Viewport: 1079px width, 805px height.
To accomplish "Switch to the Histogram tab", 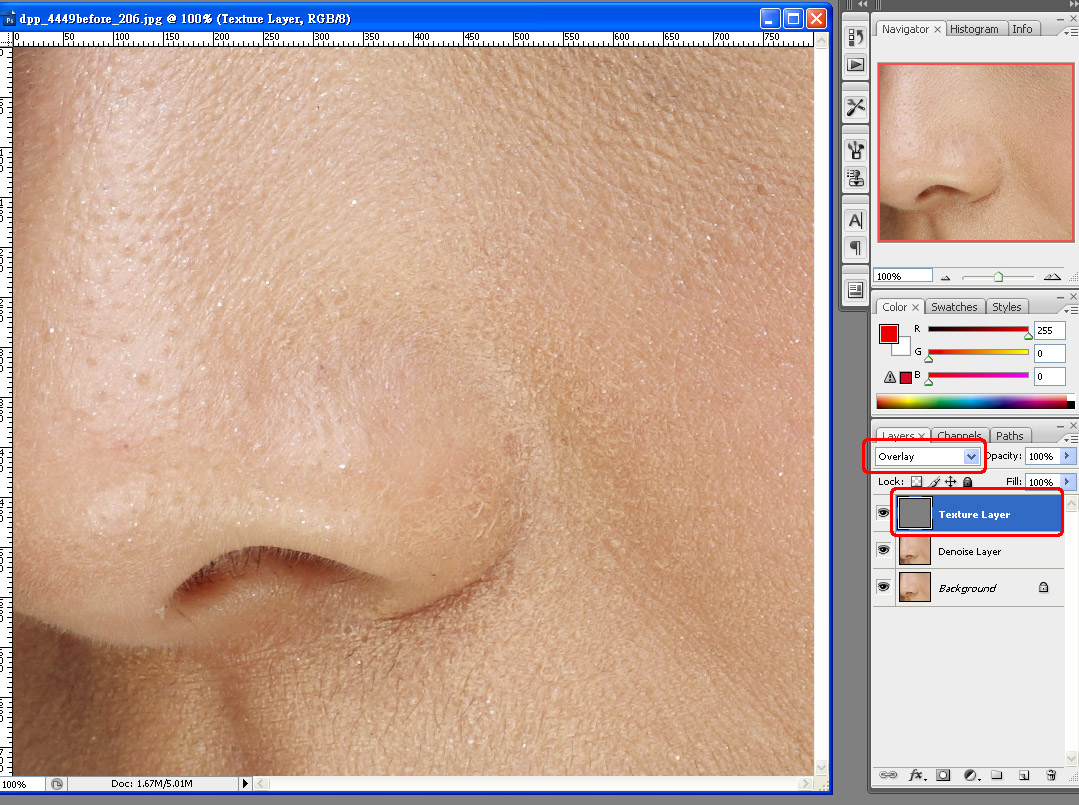I will pos(974,29).
